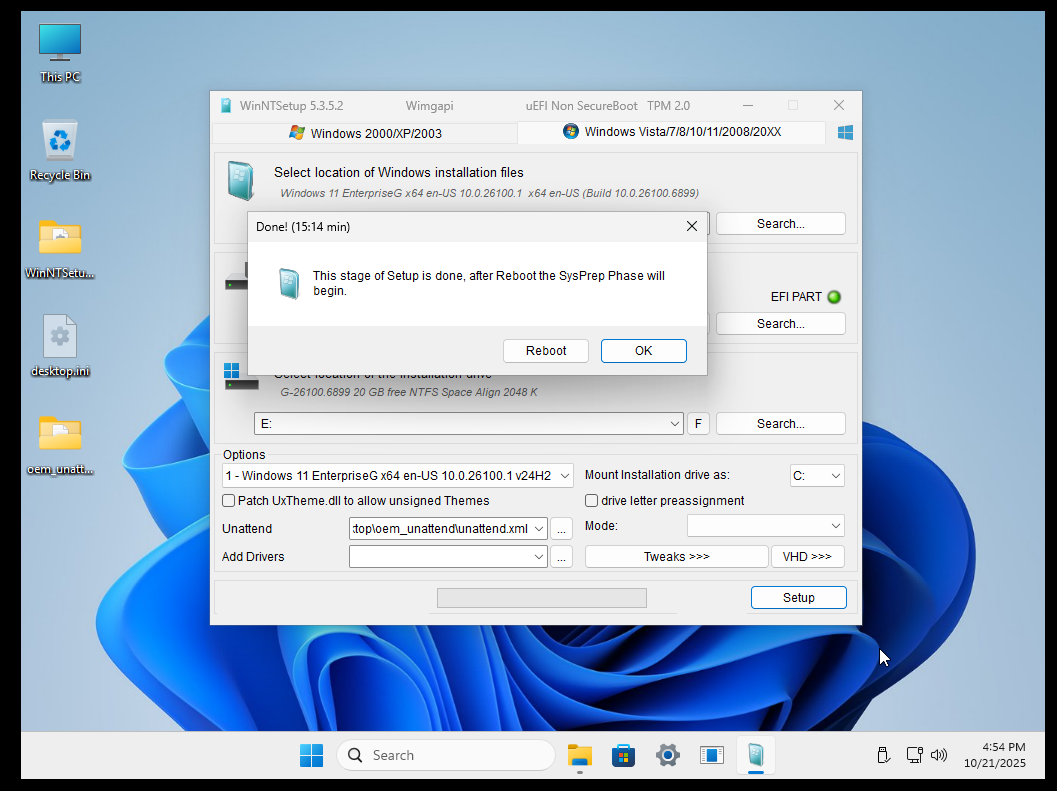Switch to Windows 2000/XP/2003 tab
Screen dimensions: 1057x791
pyautogui.click(x=365, y=133)
